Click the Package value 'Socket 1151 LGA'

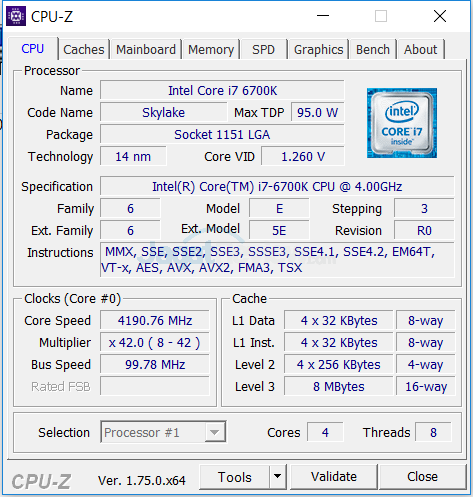pyautogui.click(x=222, y=134)
